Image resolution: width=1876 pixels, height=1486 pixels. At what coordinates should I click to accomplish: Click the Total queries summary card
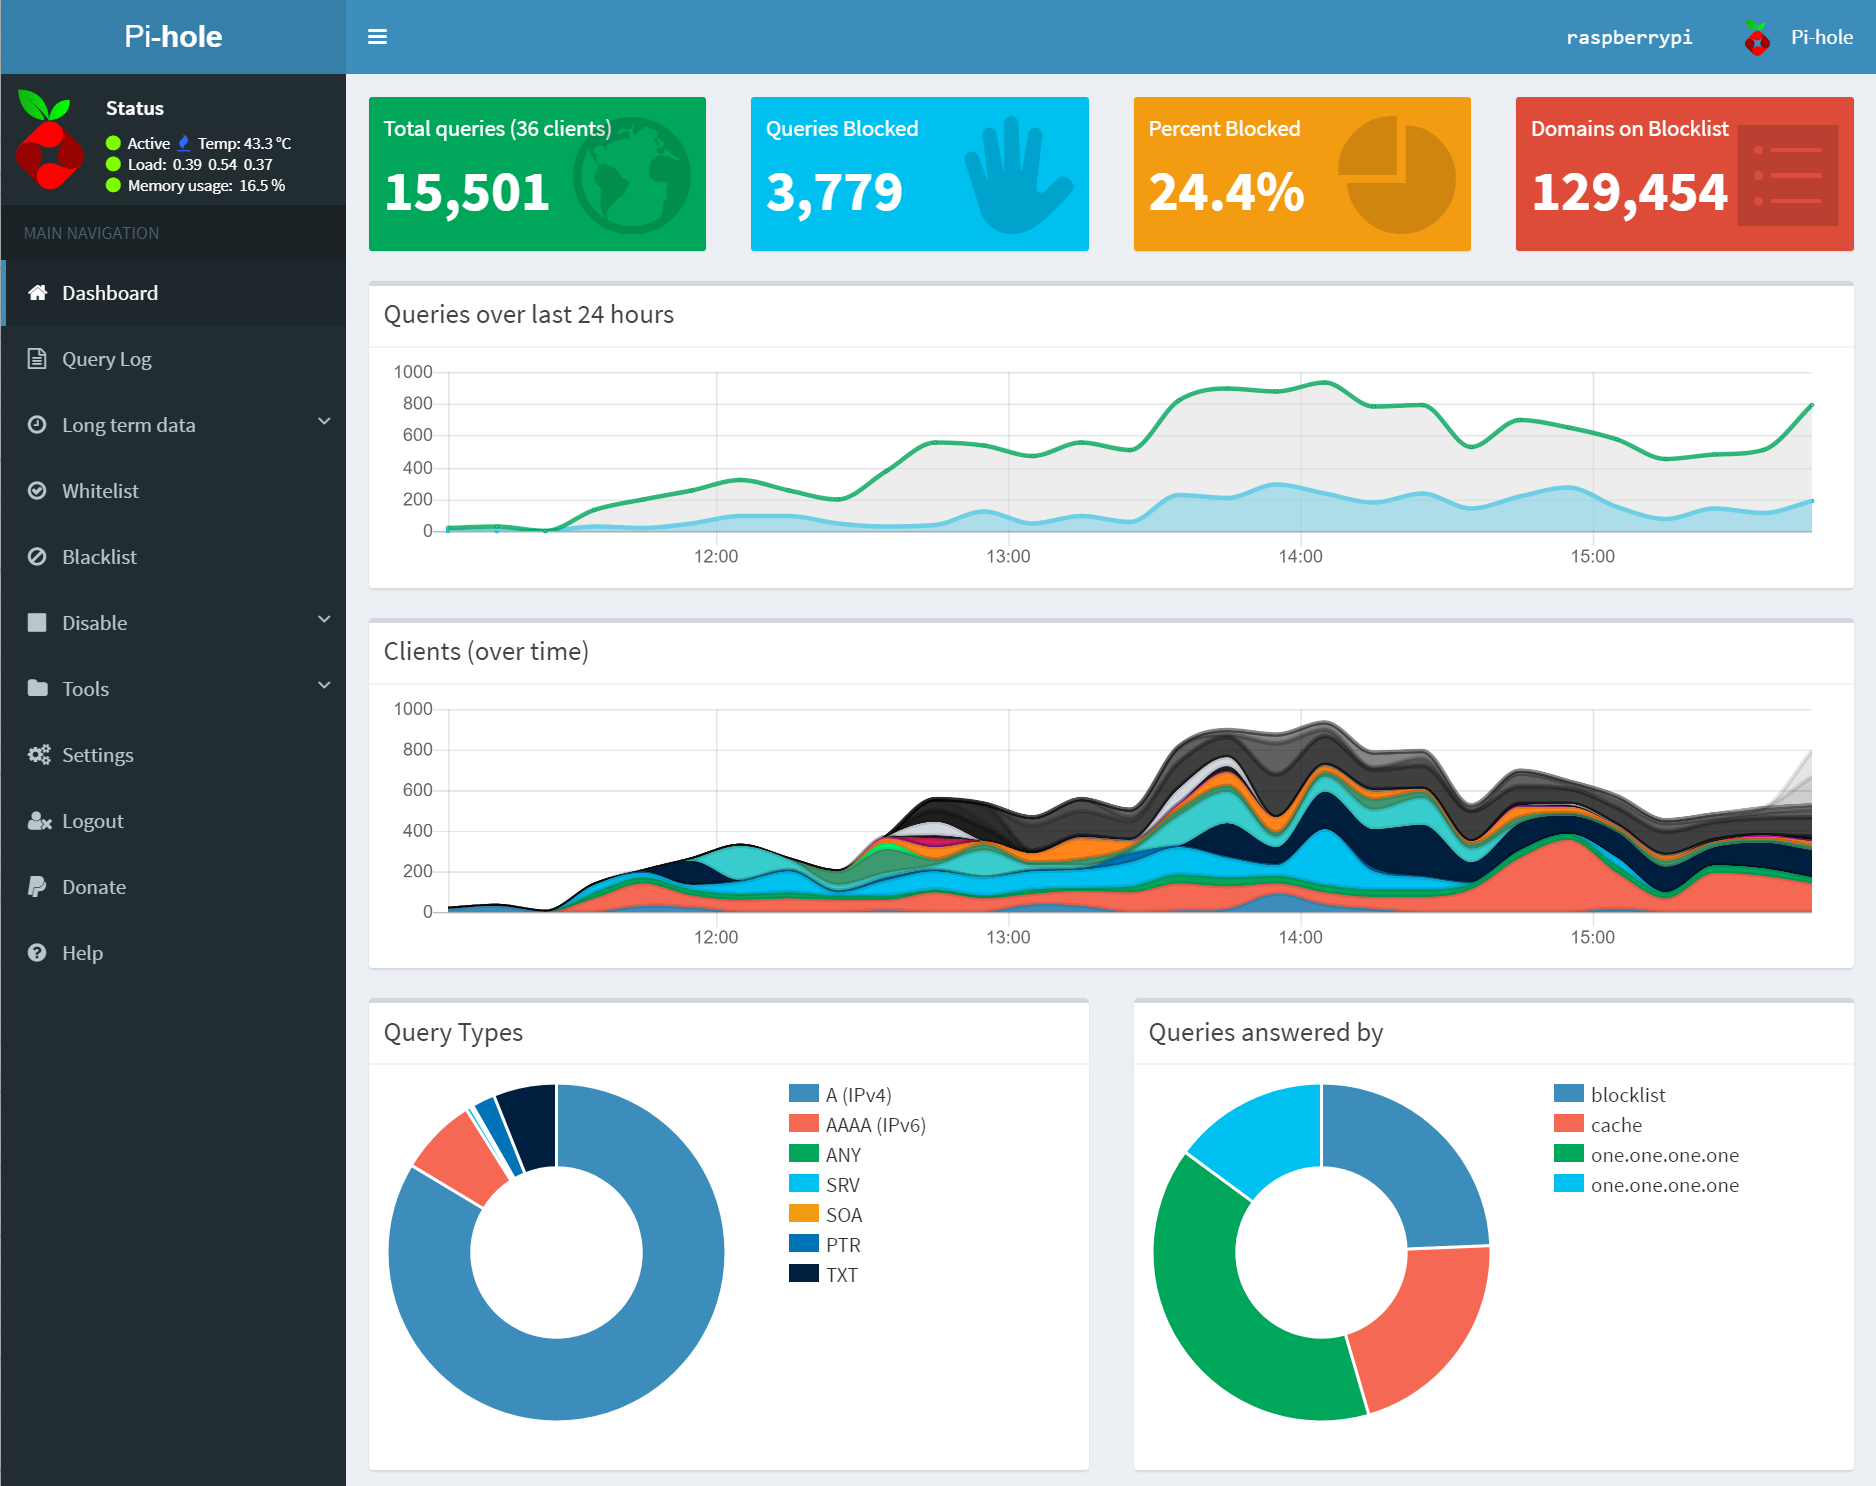[537, 173]
